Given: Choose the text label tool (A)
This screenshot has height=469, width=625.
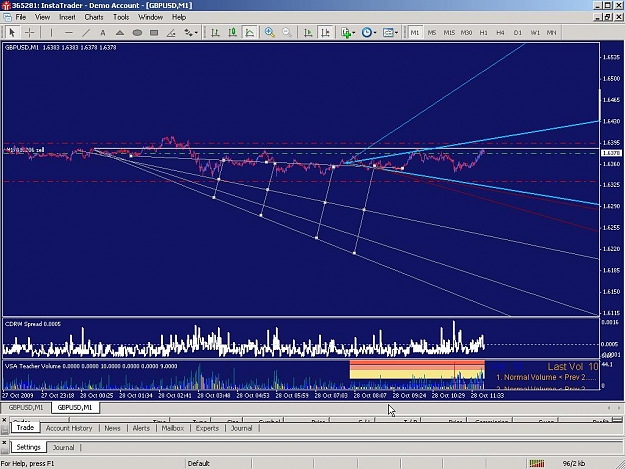Looking at the screenshot, I should click(x=103, y=33).
